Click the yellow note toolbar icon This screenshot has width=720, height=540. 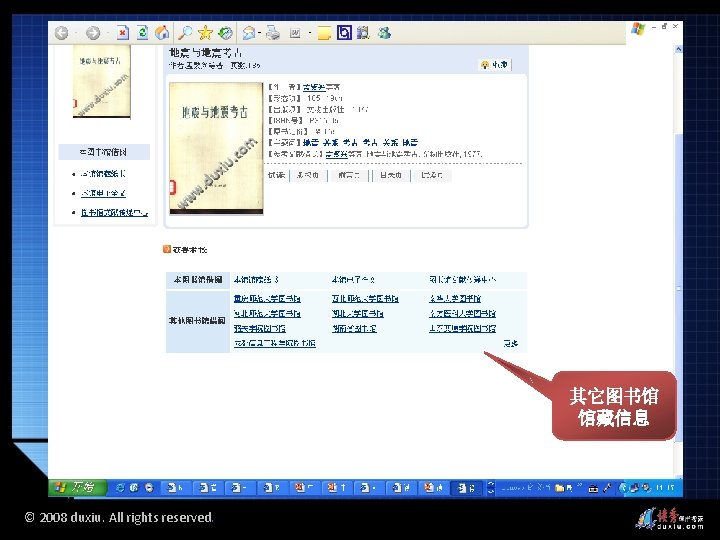click(324, 33)
